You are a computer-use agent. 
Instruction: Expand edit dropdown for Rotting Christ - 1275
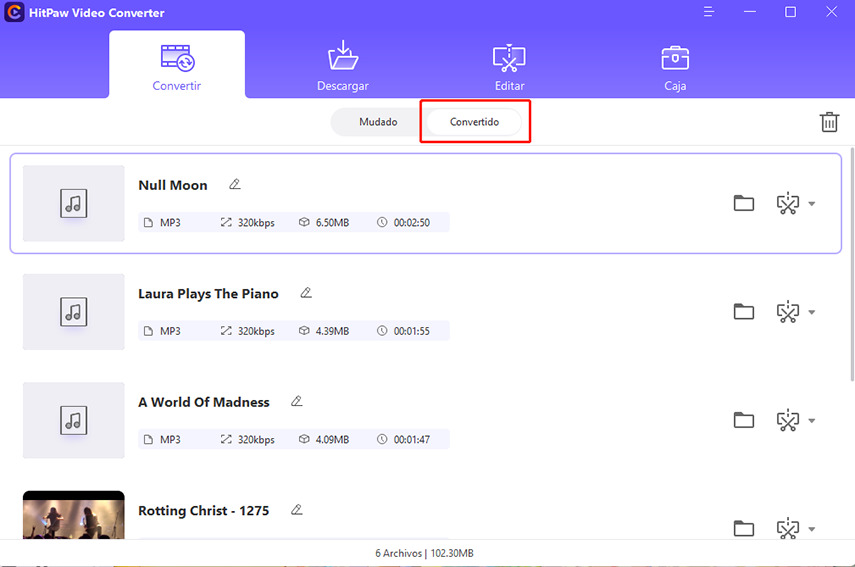pos(811,529)
